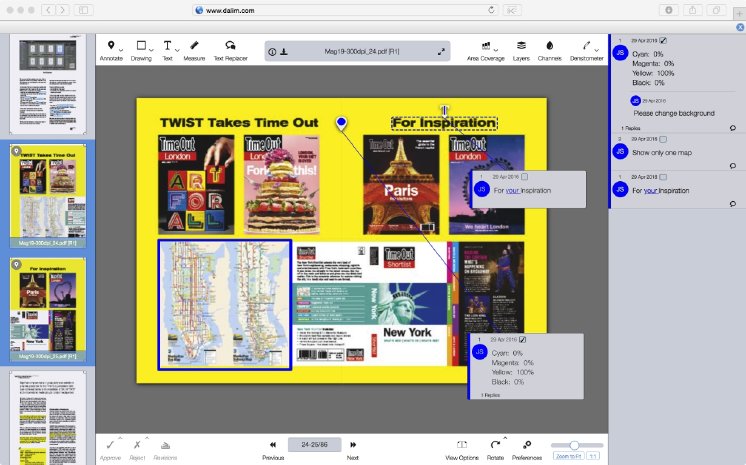This screenshot has height=465, width=746.
Task: Expand '1 Replies' in sidebar thread
Action: [630, 129]
